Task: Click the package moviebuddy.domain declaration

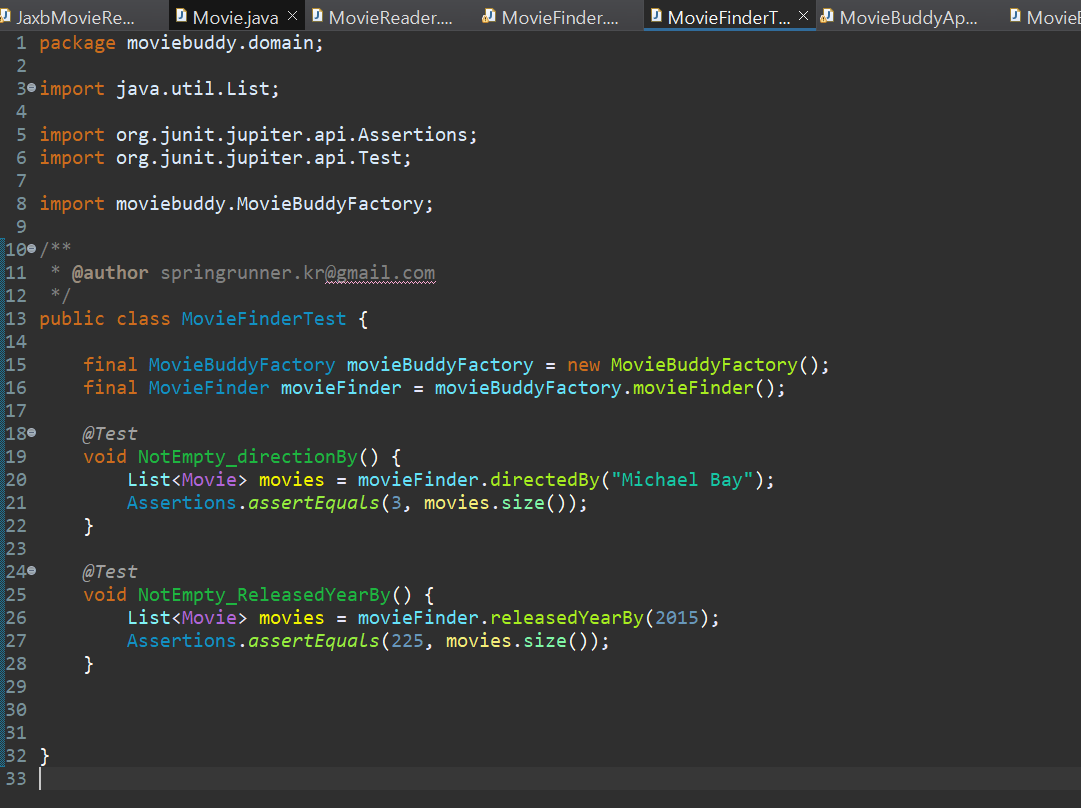Action: pos(181,43)
